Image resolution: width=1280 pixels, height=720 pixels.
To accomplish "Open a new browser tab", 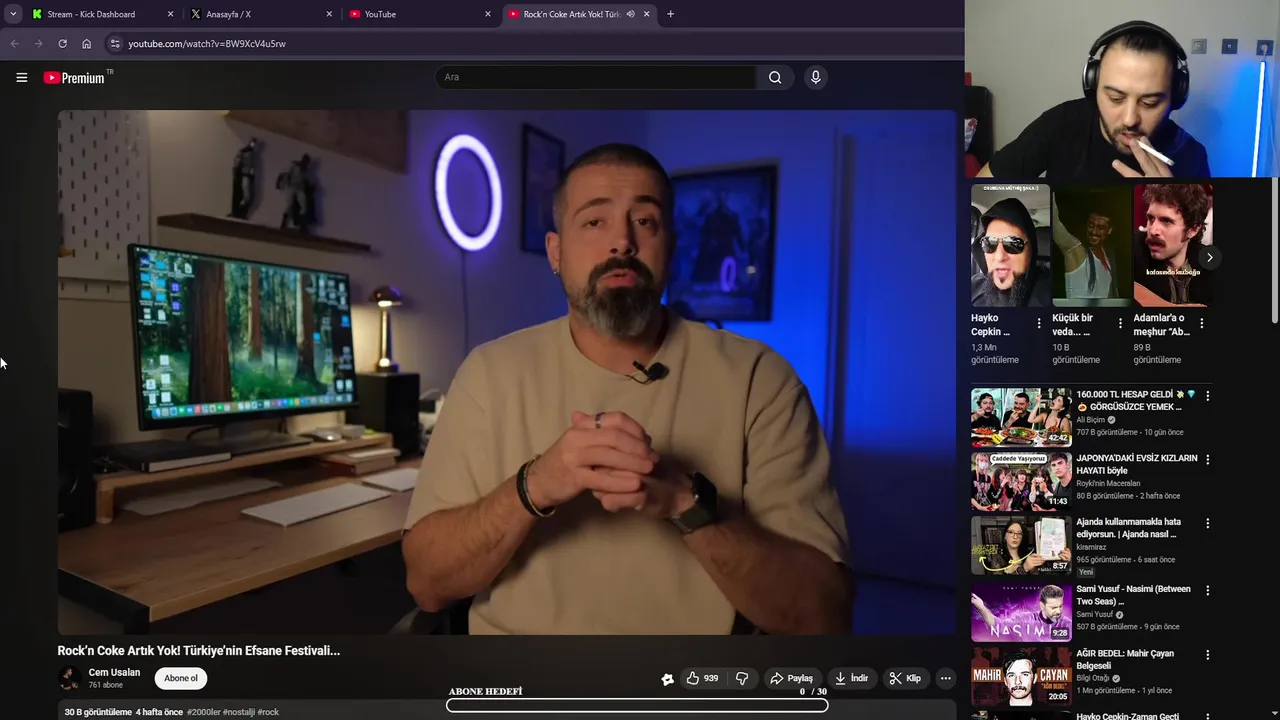I will (670, 14).
